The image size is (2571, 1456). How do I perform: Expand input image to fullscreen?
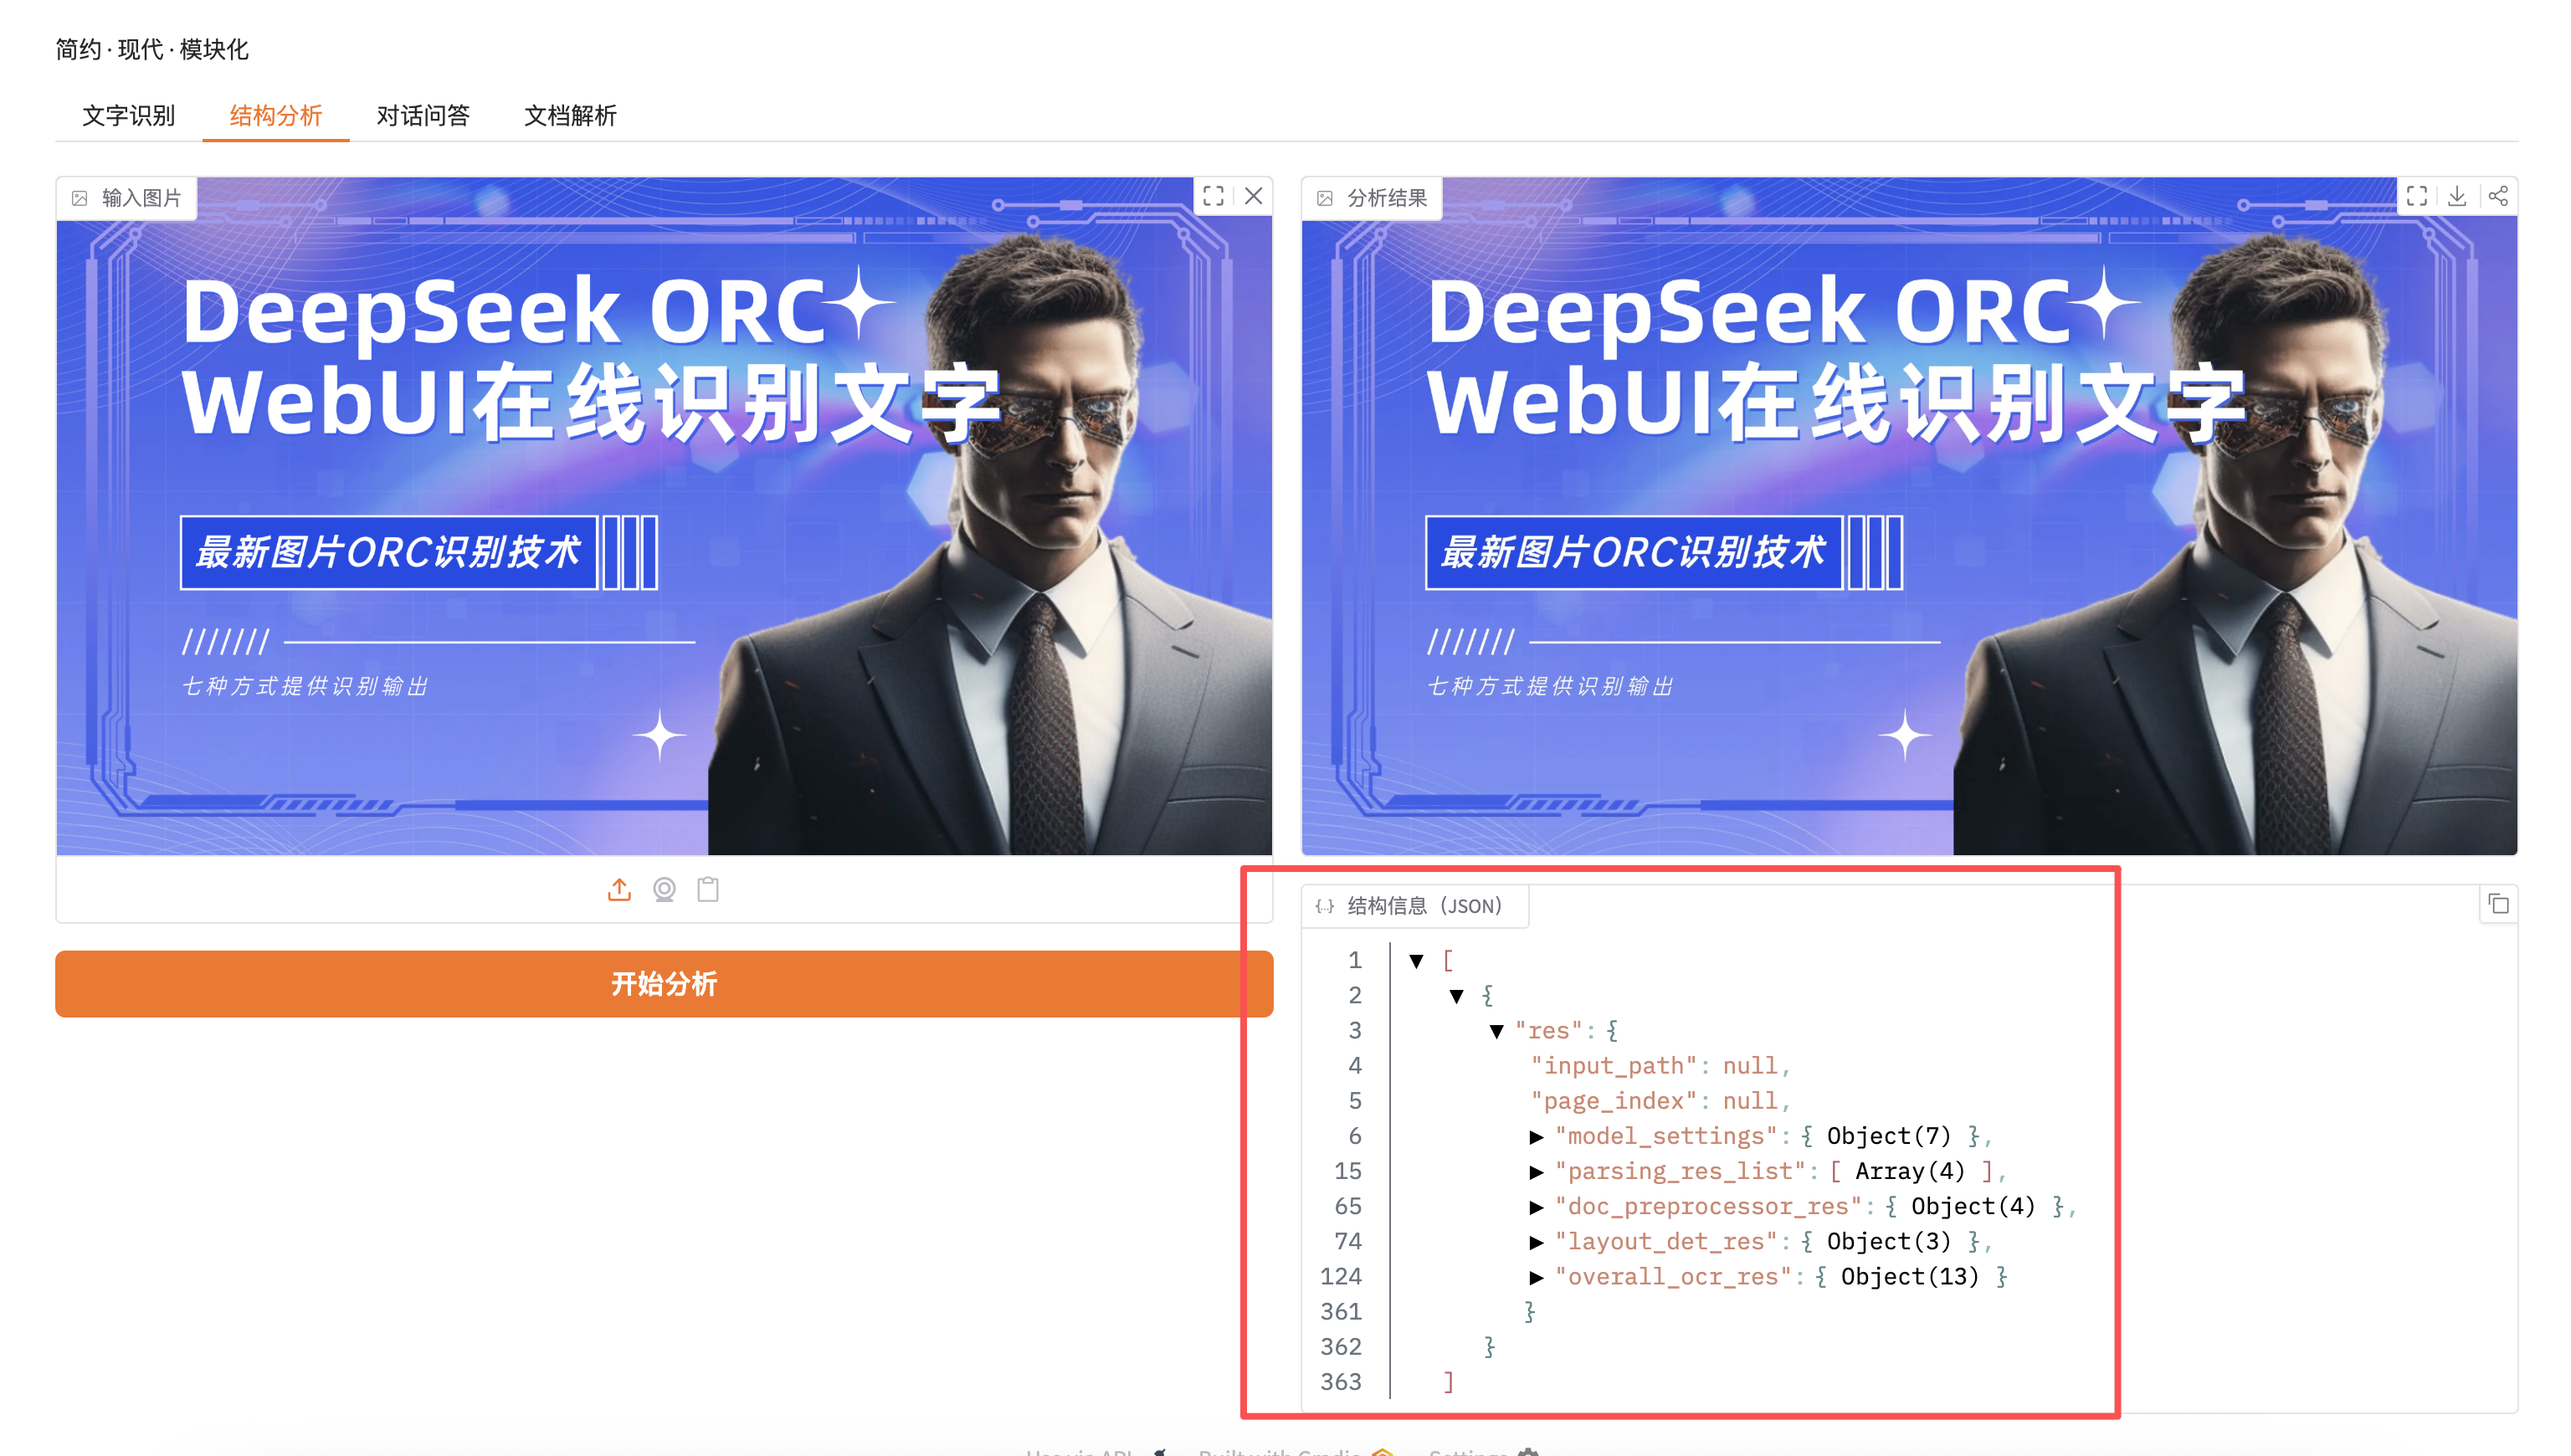tap(1213, 196)
